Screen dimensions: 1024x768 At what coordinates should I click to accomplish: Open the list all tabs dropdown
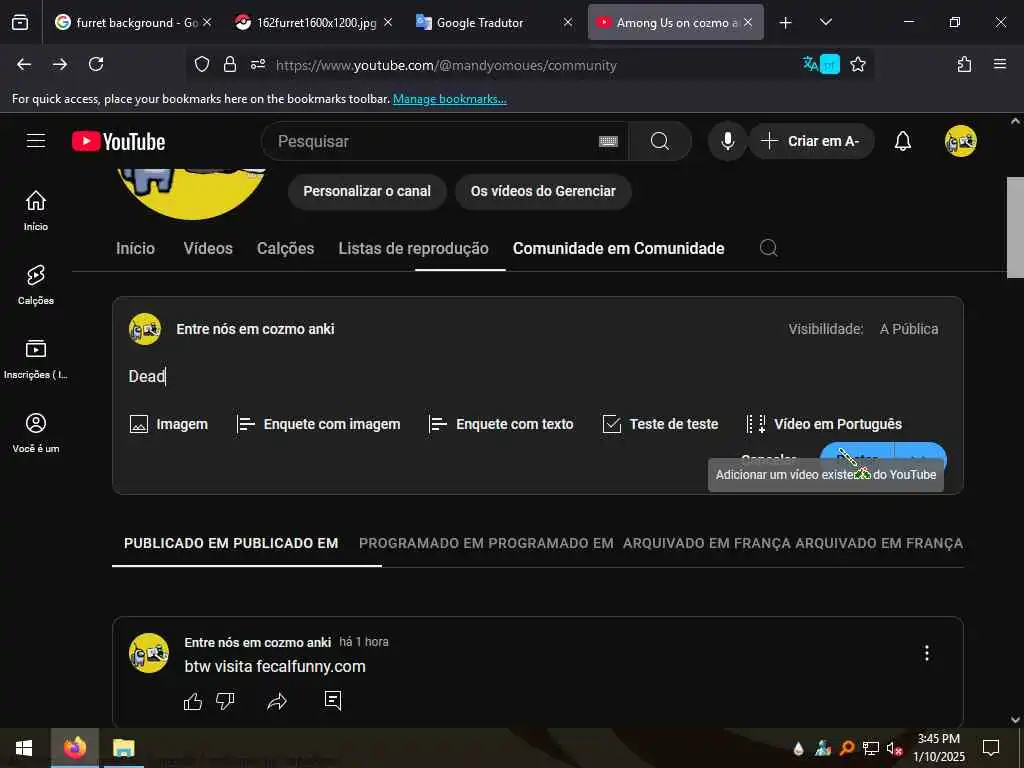(825, 22)
